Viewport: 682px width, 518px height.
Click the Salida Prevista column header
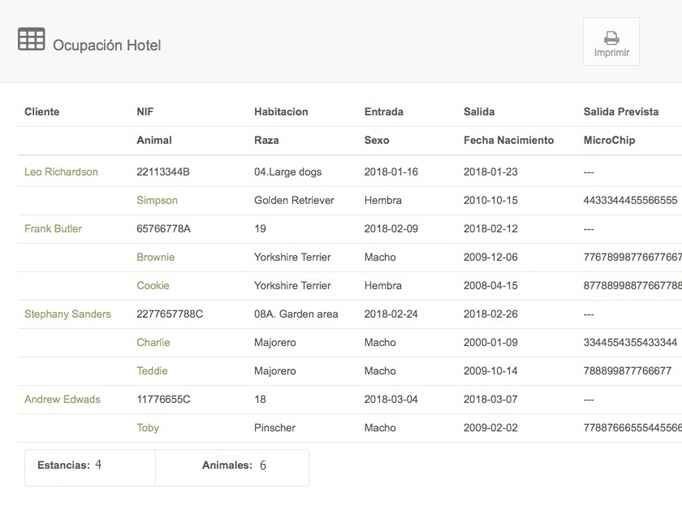(621, 112)
